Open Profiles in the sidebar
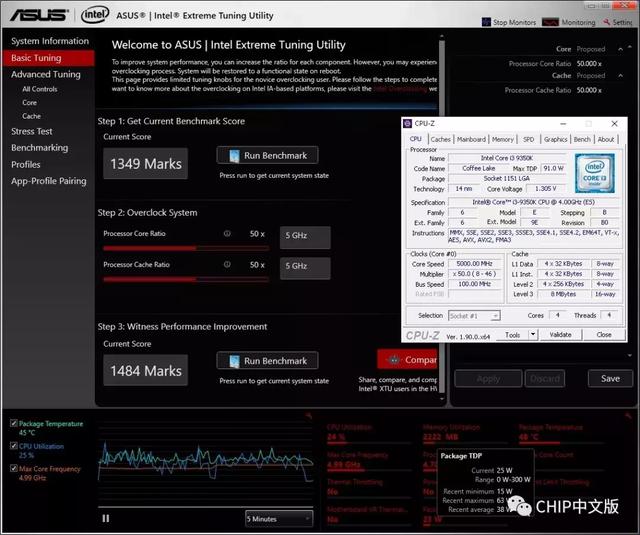The width and height of the screenshot is (640, 535). click(26, 164)
